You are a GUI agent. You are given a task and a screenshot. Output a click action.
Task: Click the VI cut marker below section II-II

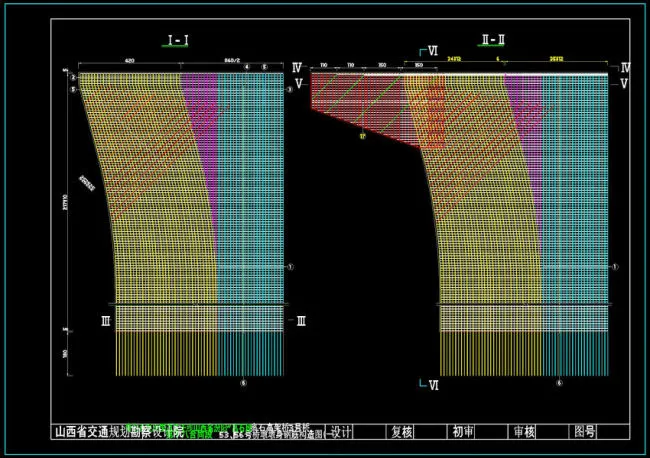coord(432,384)
